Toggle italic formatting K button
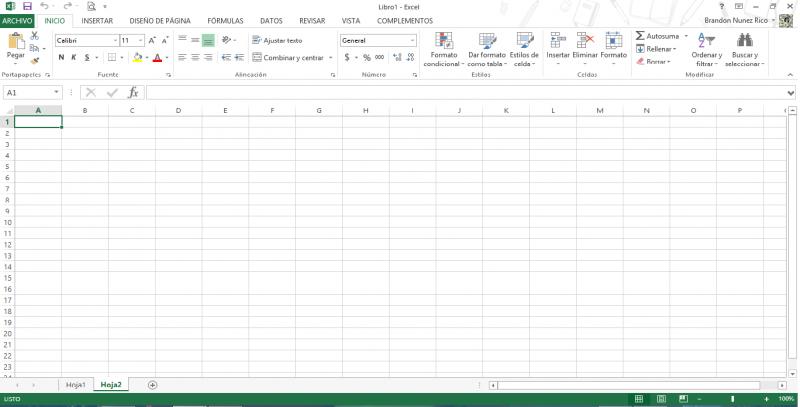Image resolution: width=800 pixels, height=407 pixels. pyautogui.click(x=74, y=57)
